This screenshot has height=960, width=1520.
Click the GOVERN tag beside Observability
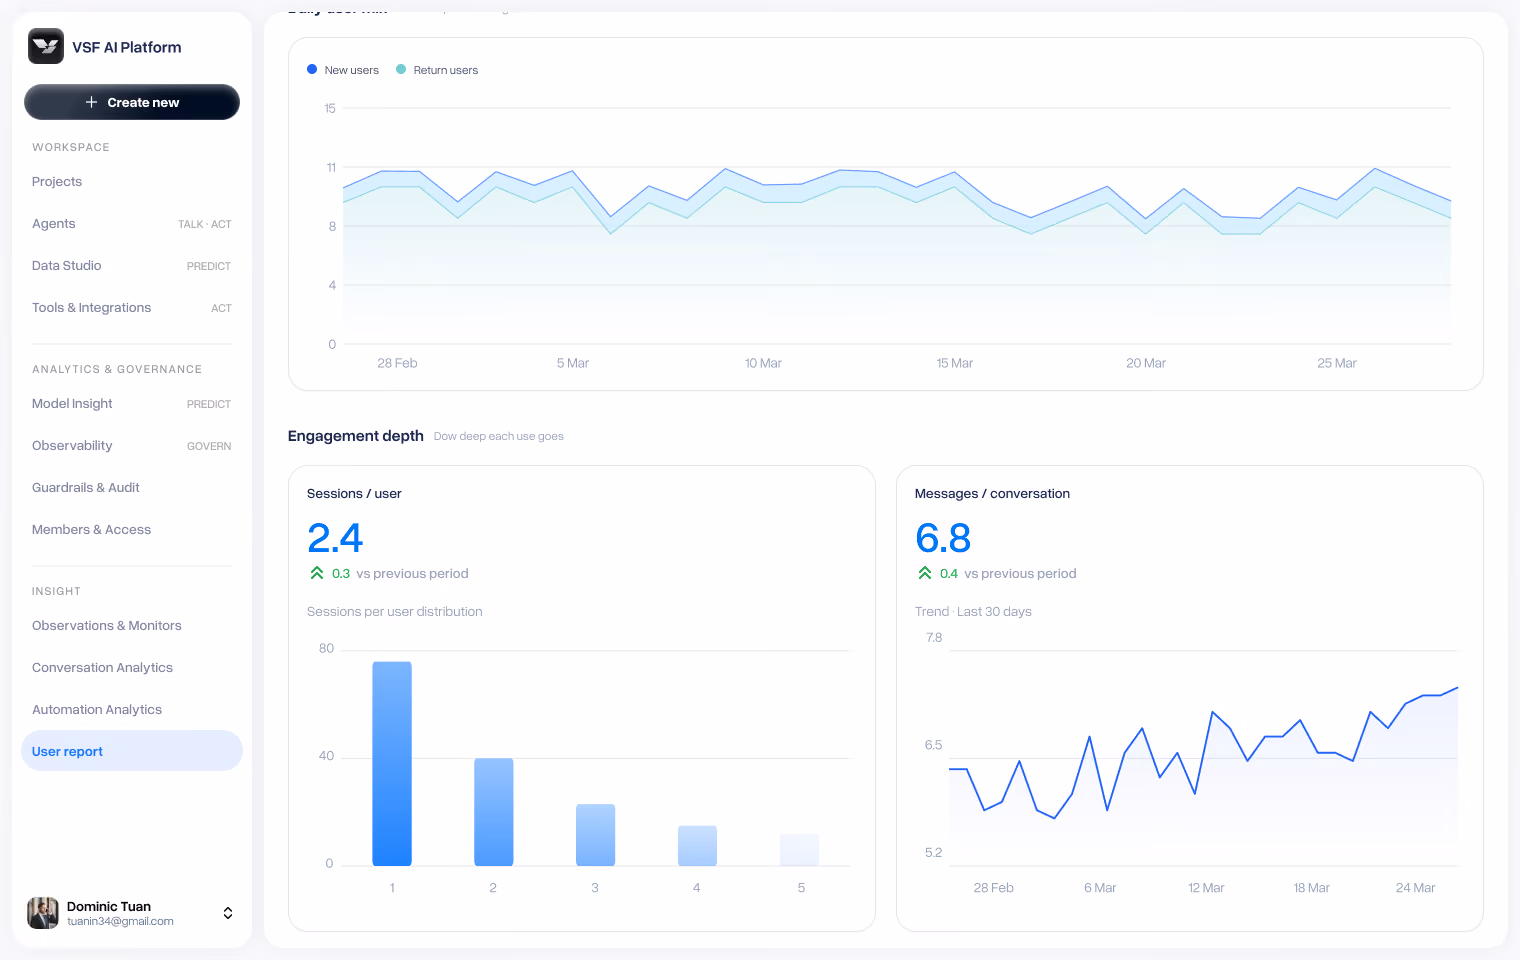pyautogui.click(x=209, y=447)
